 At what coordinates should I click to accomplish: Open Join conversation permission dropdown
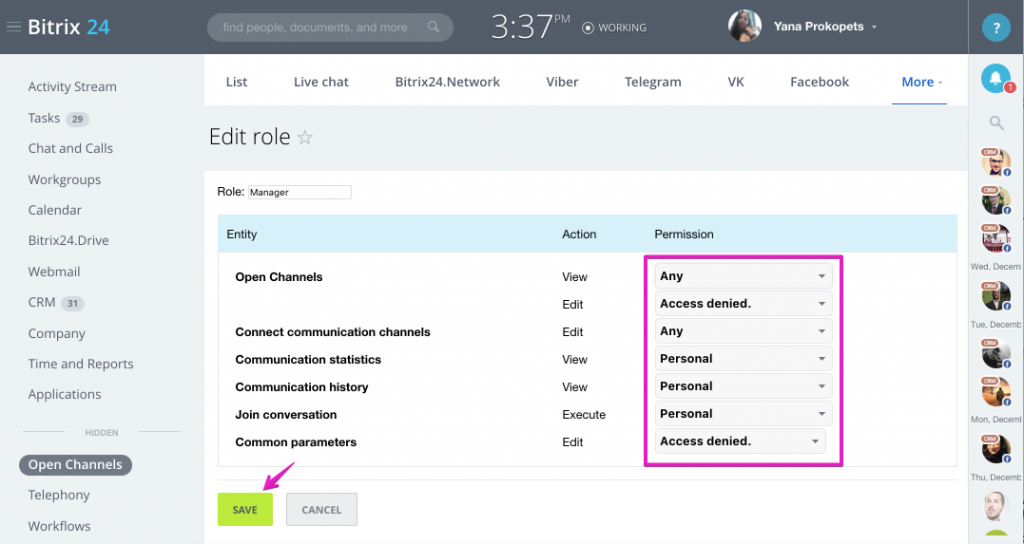[x=743, y=413]
